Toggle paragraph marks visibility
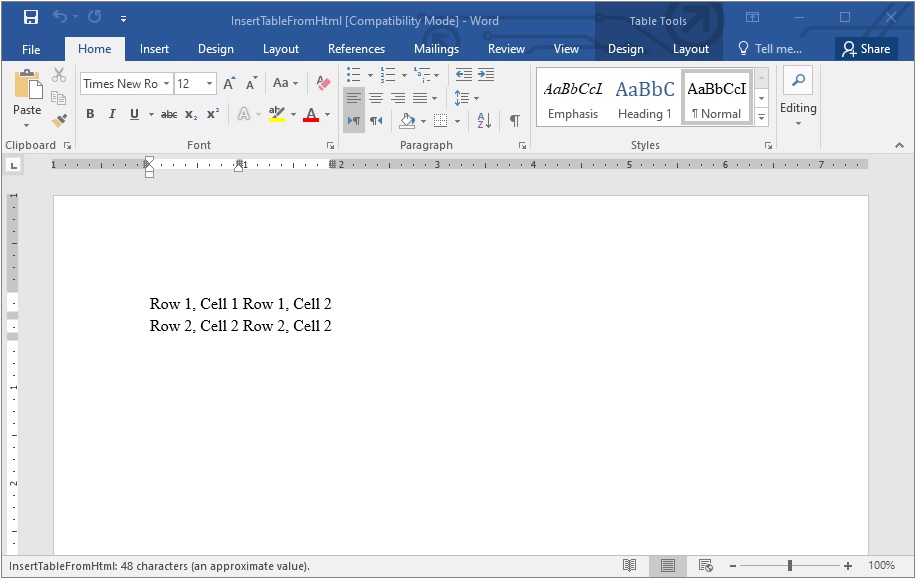 point(514,120)
